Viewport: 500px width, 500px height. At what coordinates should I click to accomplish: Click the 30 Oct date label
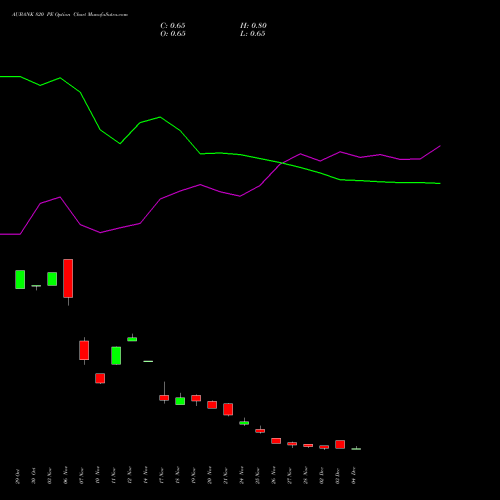(x=34, y=476)
